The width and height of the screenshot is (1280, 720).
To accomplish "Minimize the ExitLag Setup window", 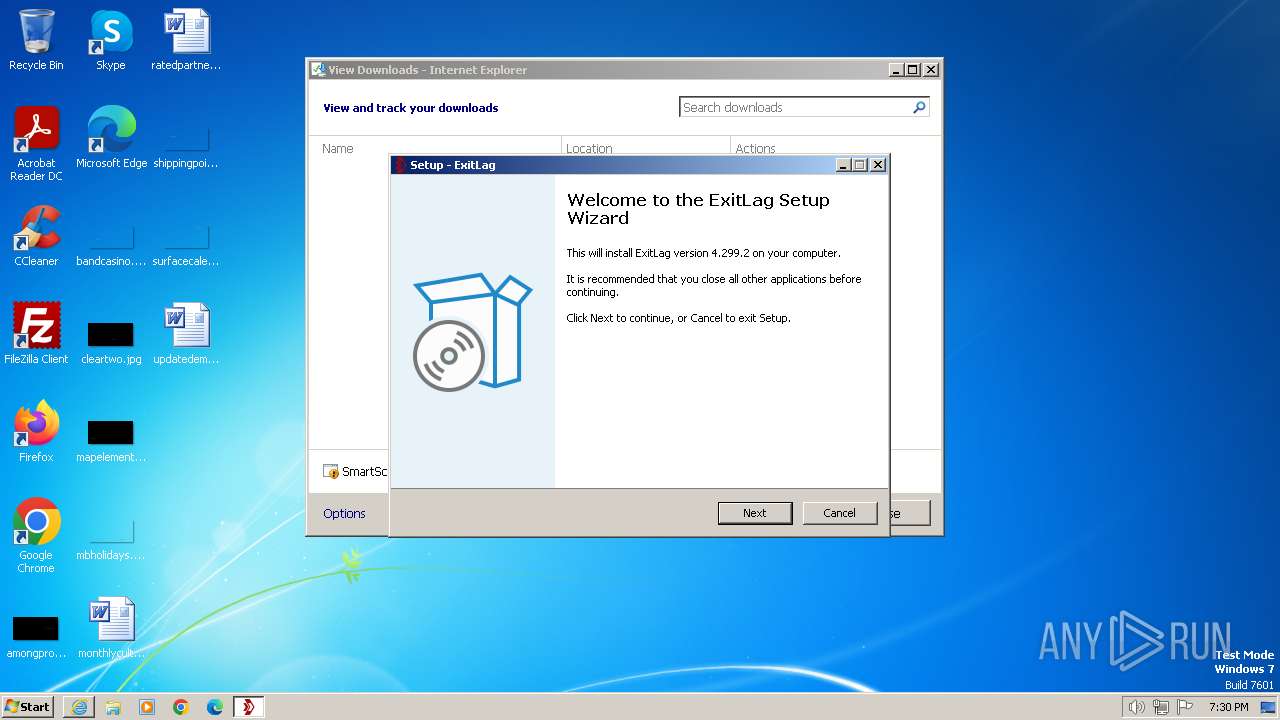I will 843,165.
